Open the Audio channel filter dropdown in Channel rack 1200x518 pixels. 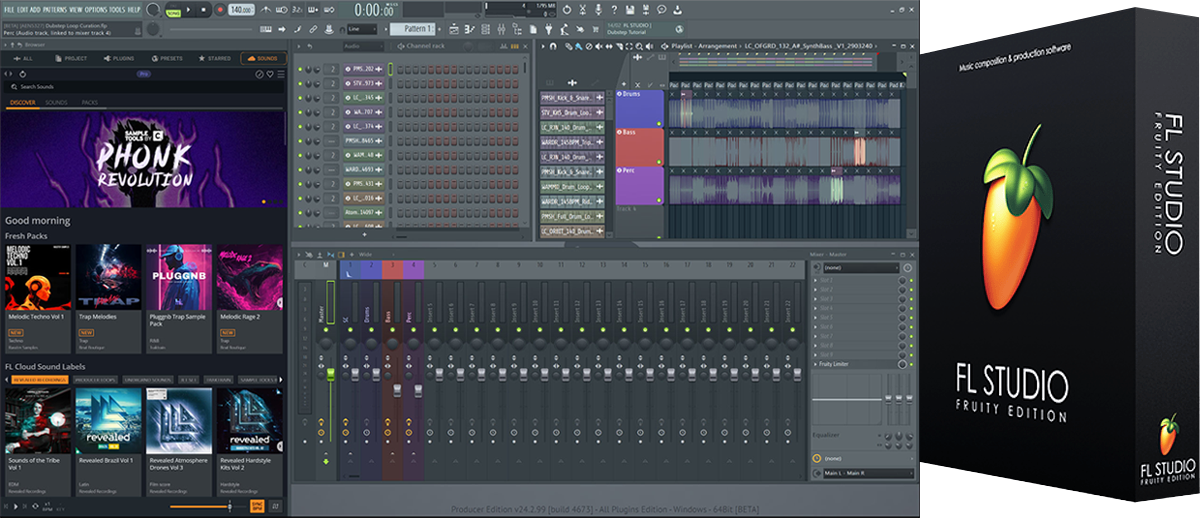pos(362,46)
